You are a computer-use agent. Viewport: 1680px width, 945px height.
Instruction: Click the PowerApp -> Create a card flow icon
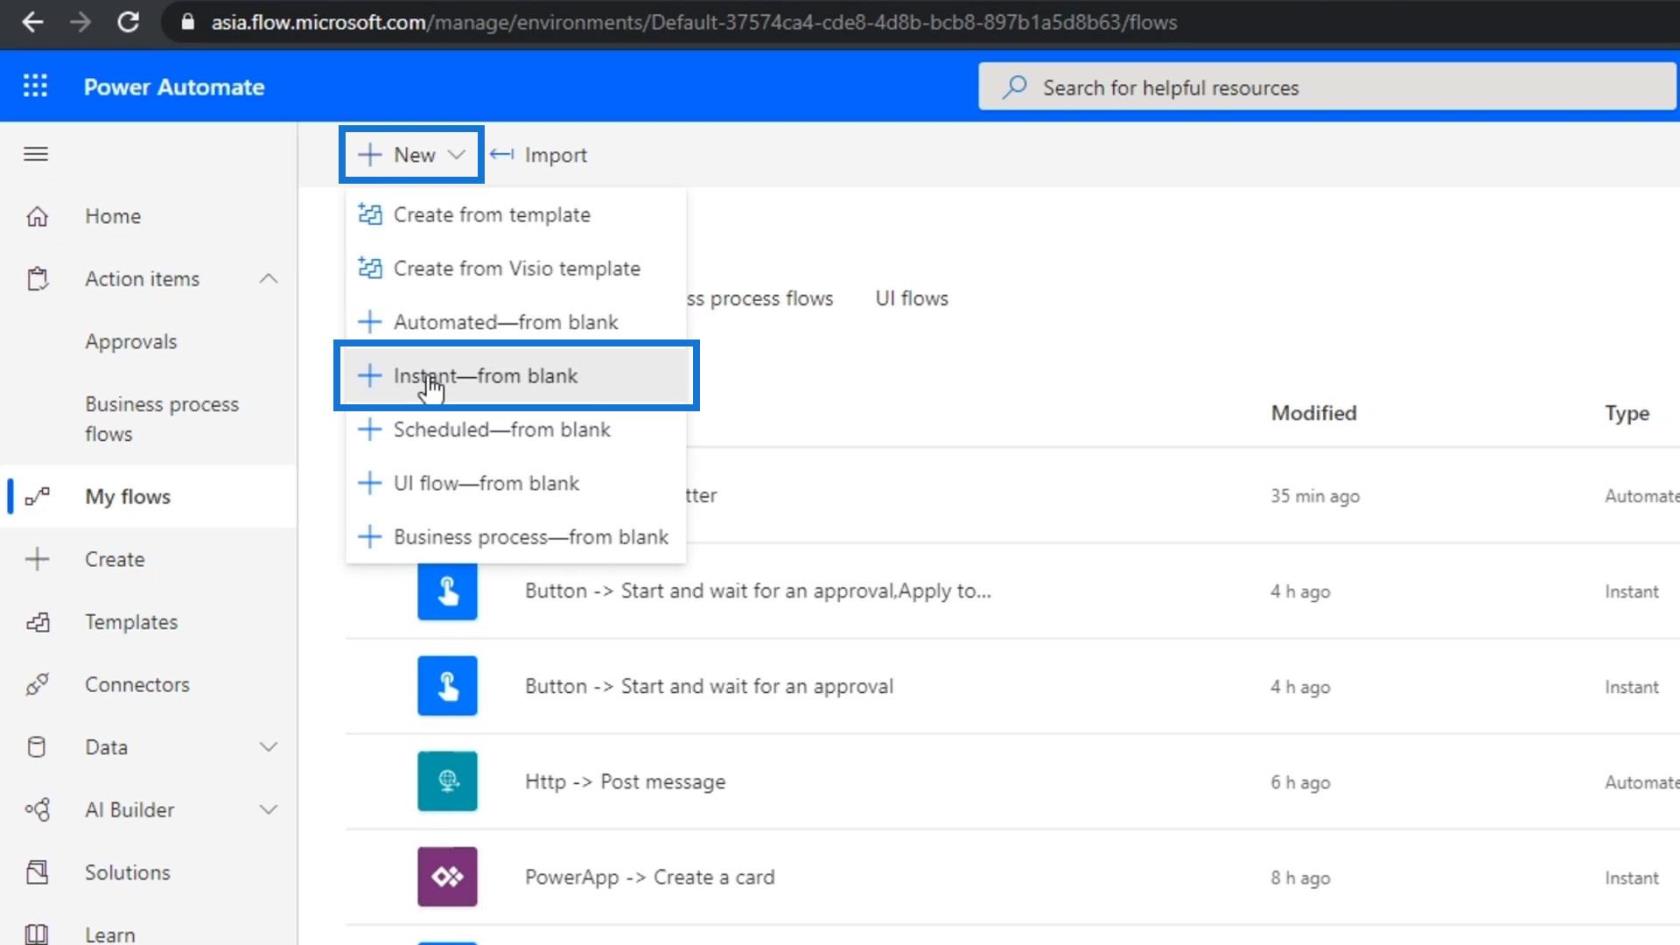point(447,877)
